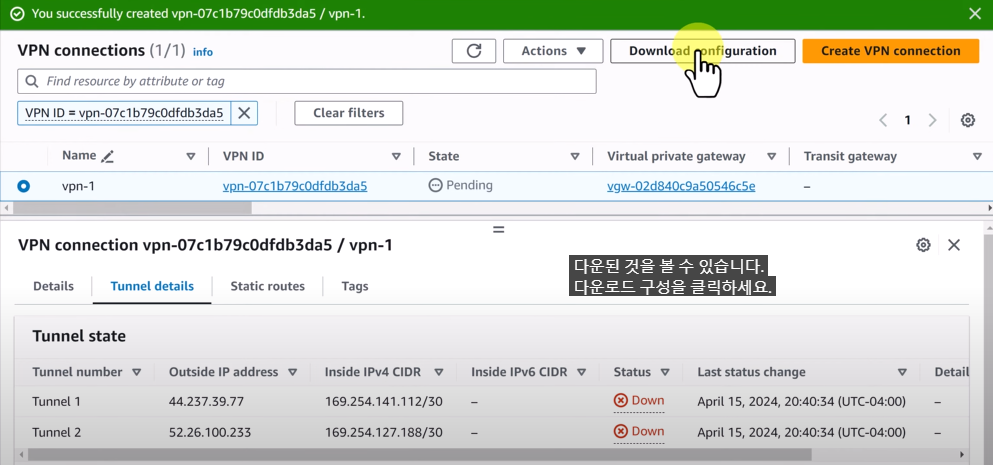Open the vgw-02d840c9a50546c5e gateway link
The image size is (993, 465).
tap(681, 186)
